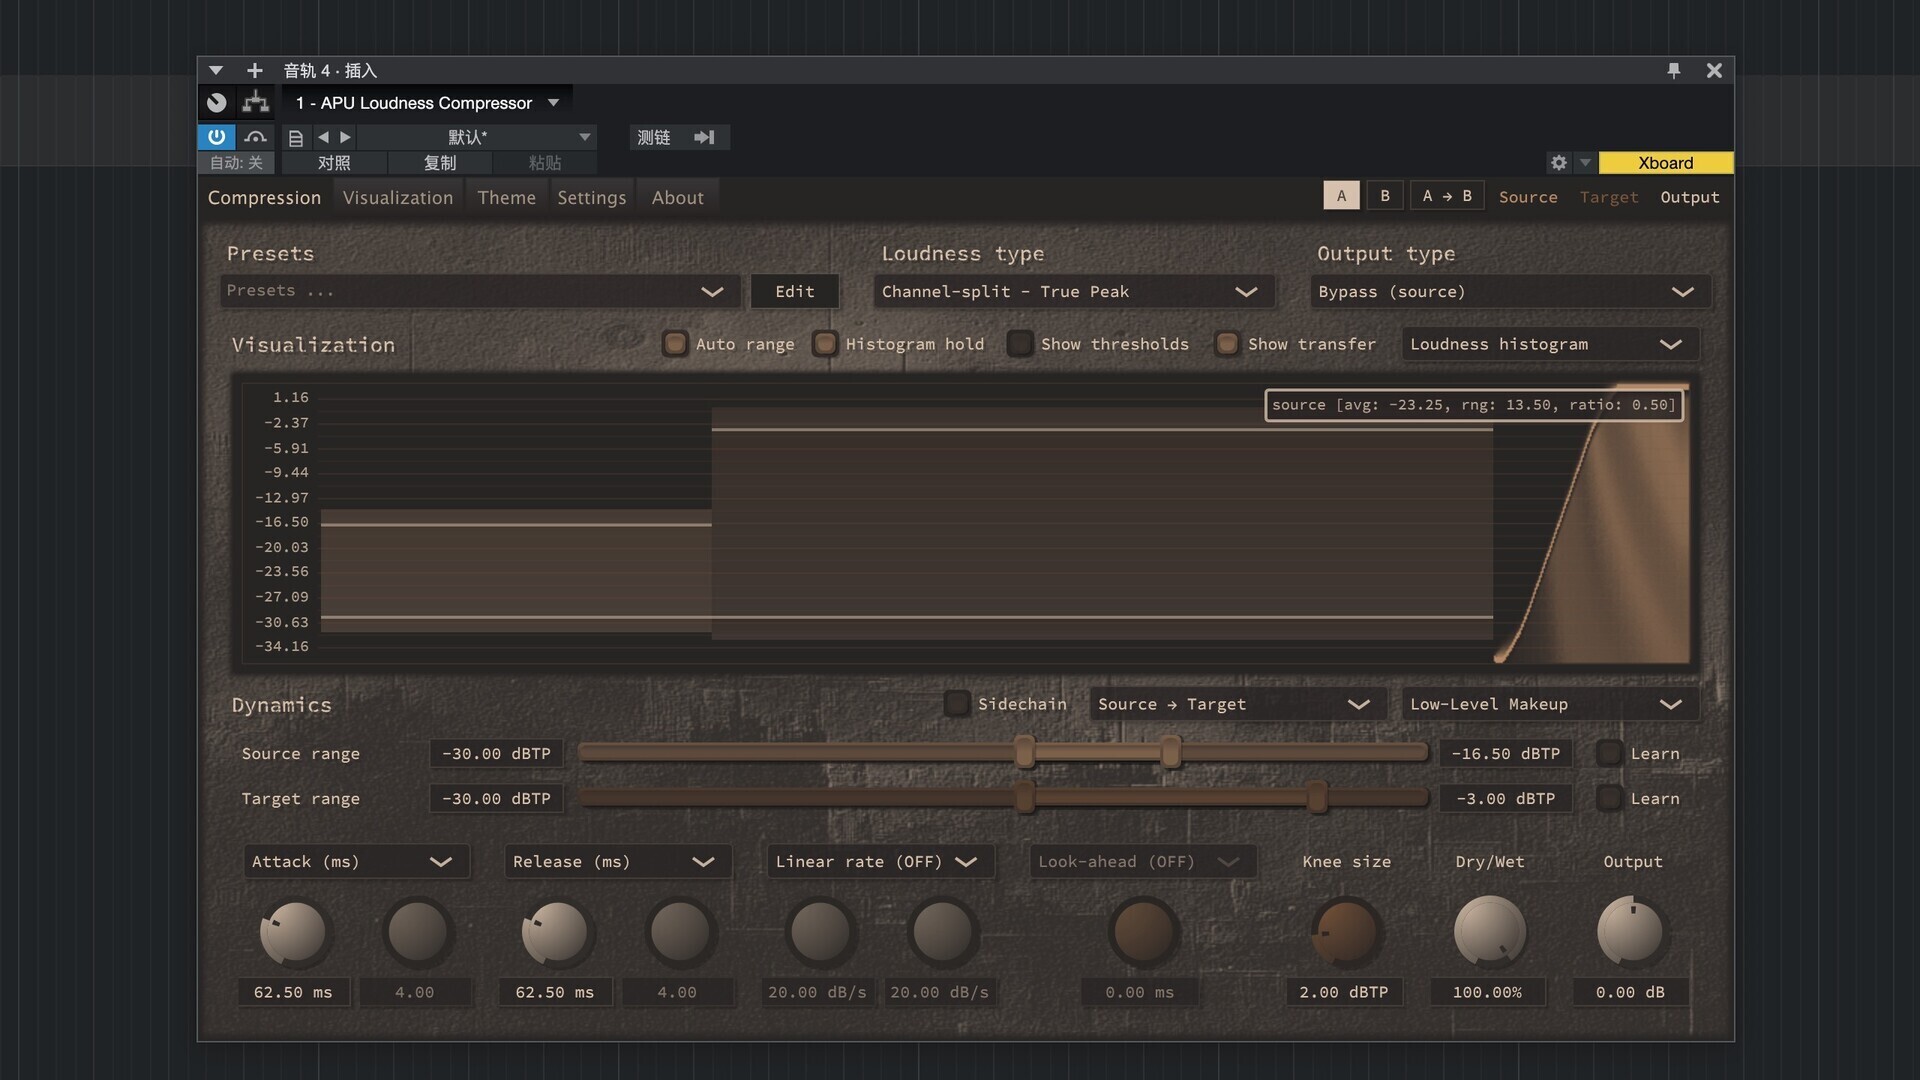This screenshot has width=1920, height=1080.
Task: Expand the arrow beside the gear icon
Action: [x=1585, y=162]
